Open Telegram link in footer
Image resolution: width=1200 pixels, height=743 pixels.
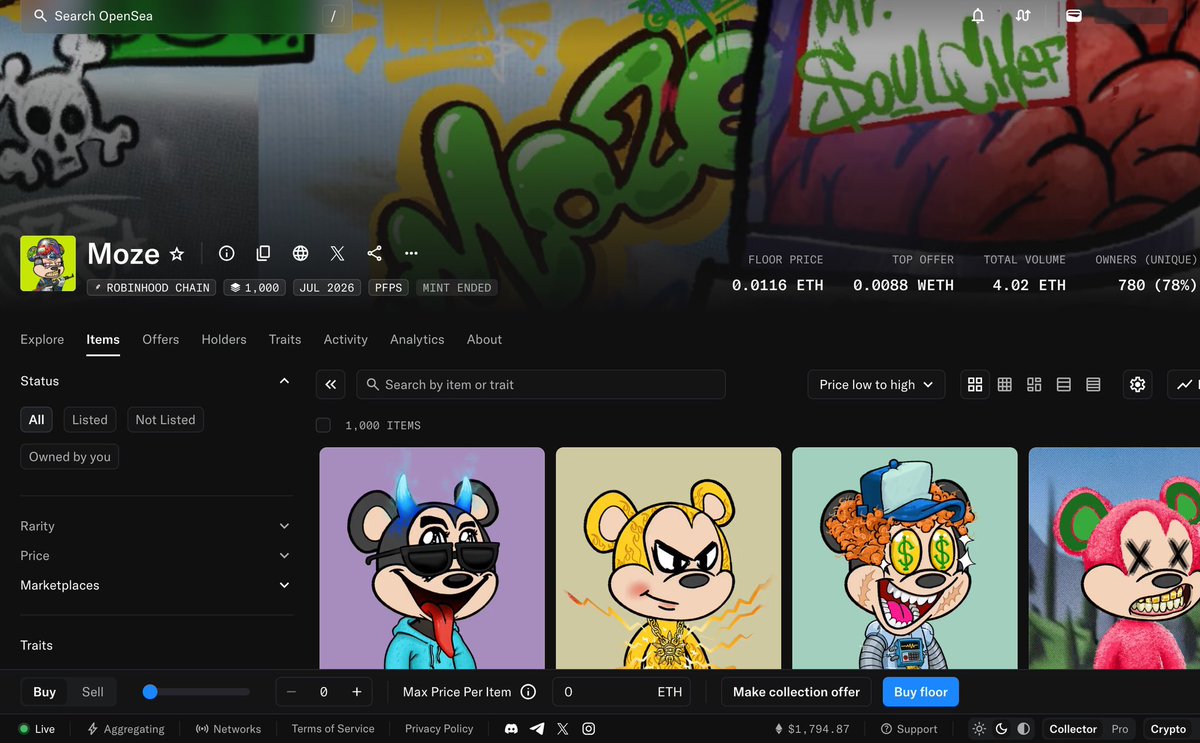537,729
